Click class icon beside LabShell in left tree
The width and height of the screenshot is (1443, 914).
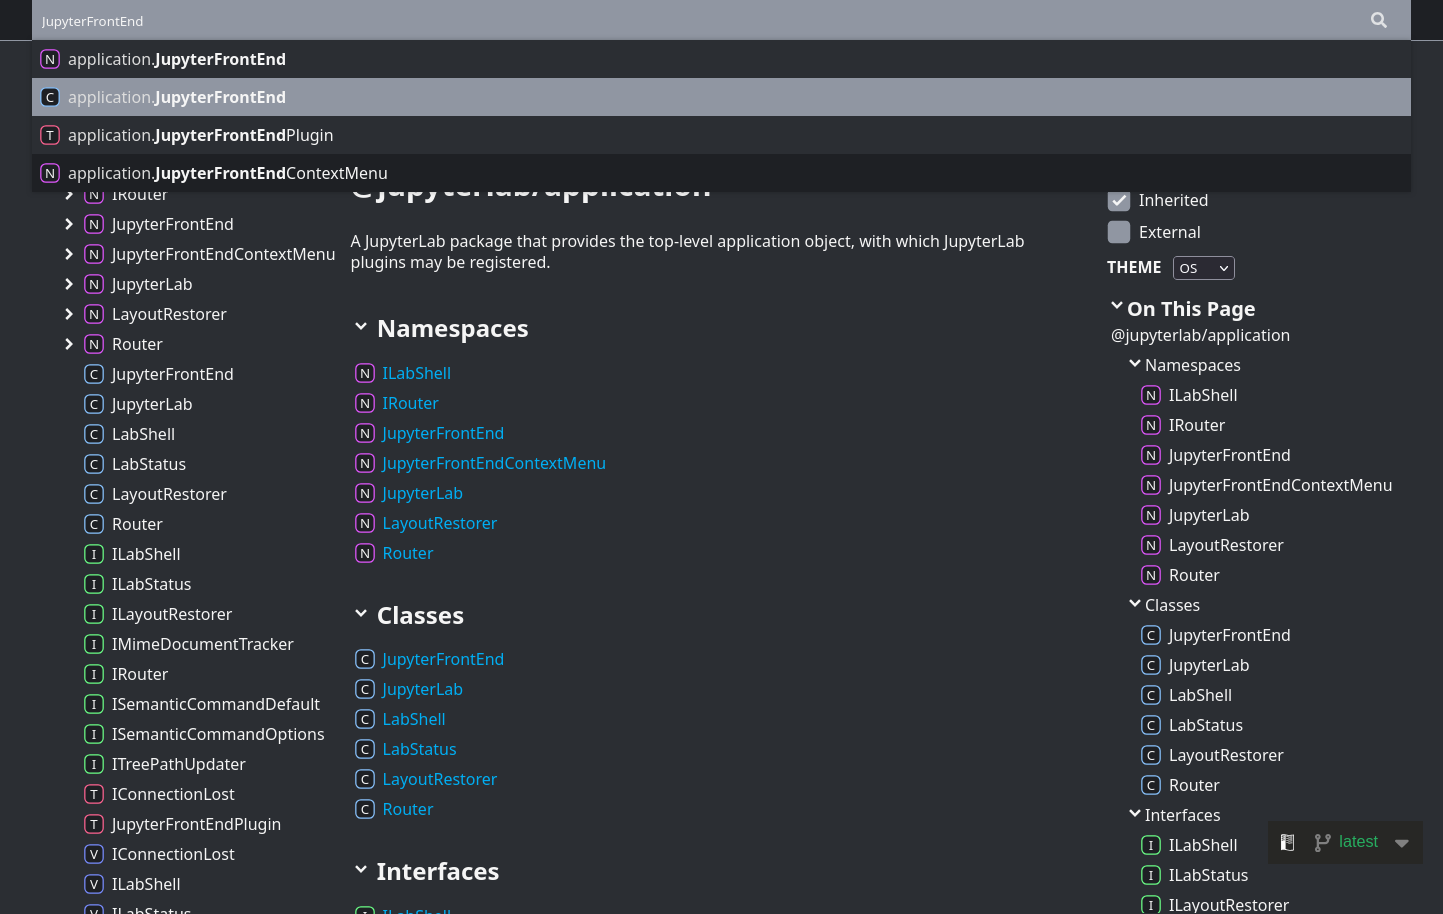point(94,434)
